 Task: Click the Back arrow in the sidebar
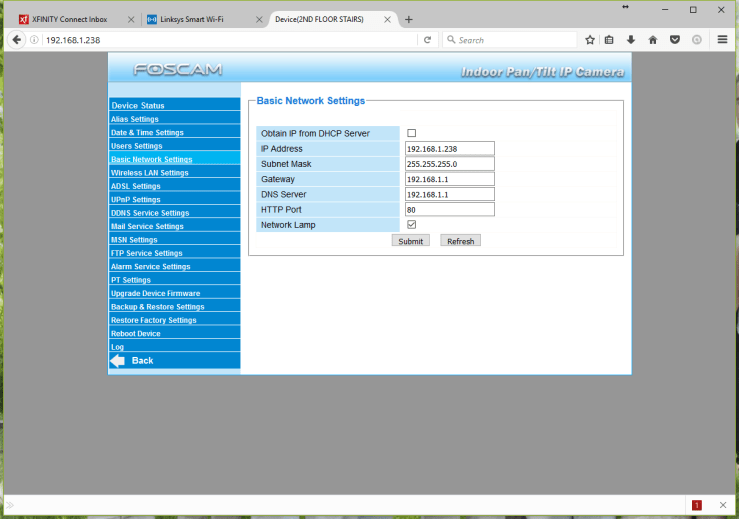(132, 360)
